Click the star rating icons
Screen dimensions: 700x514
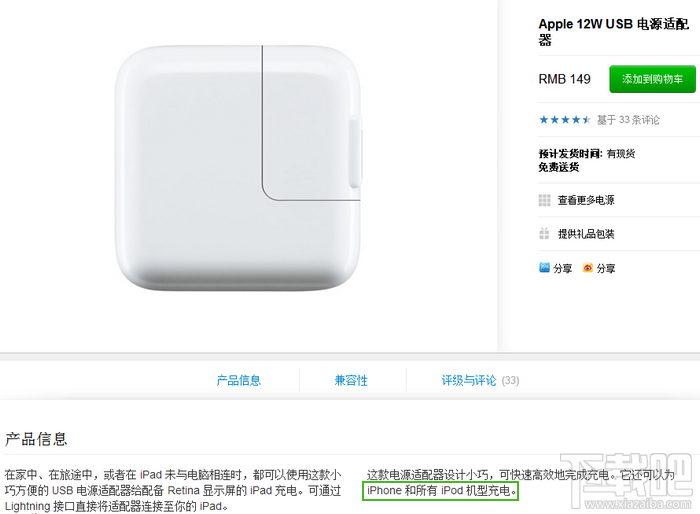tap(565, 120)
